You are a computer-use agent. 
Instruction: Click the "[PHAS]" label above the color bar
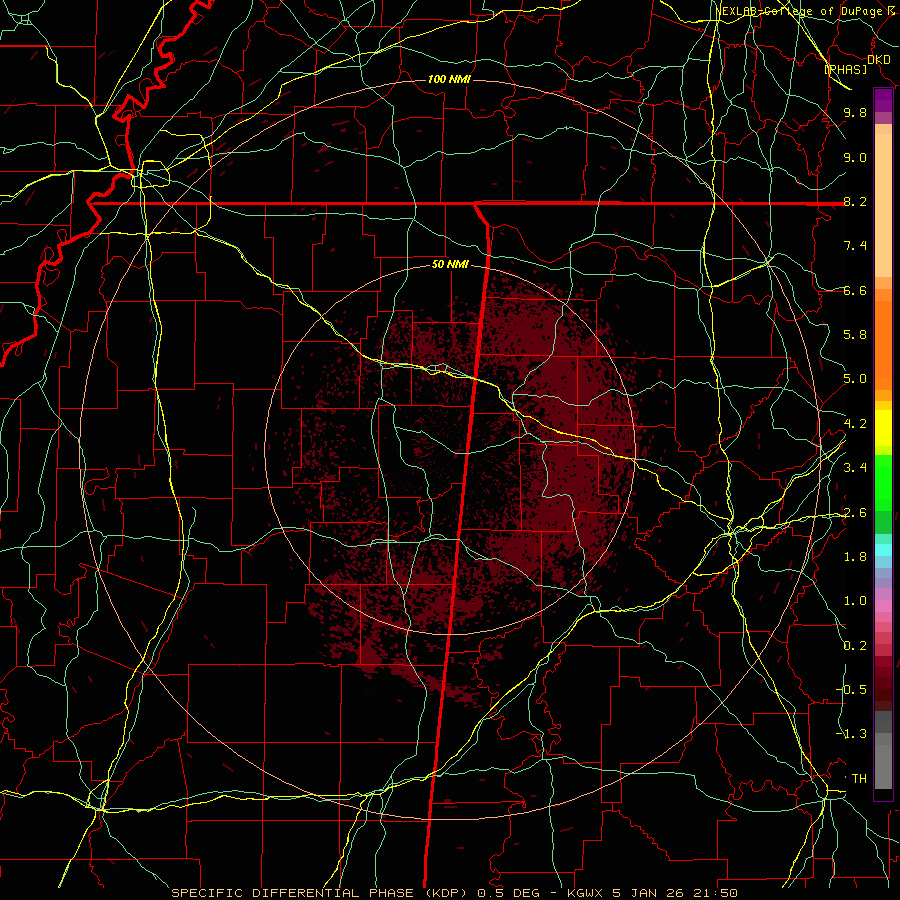pyautogui.click(x=845, y=69)
